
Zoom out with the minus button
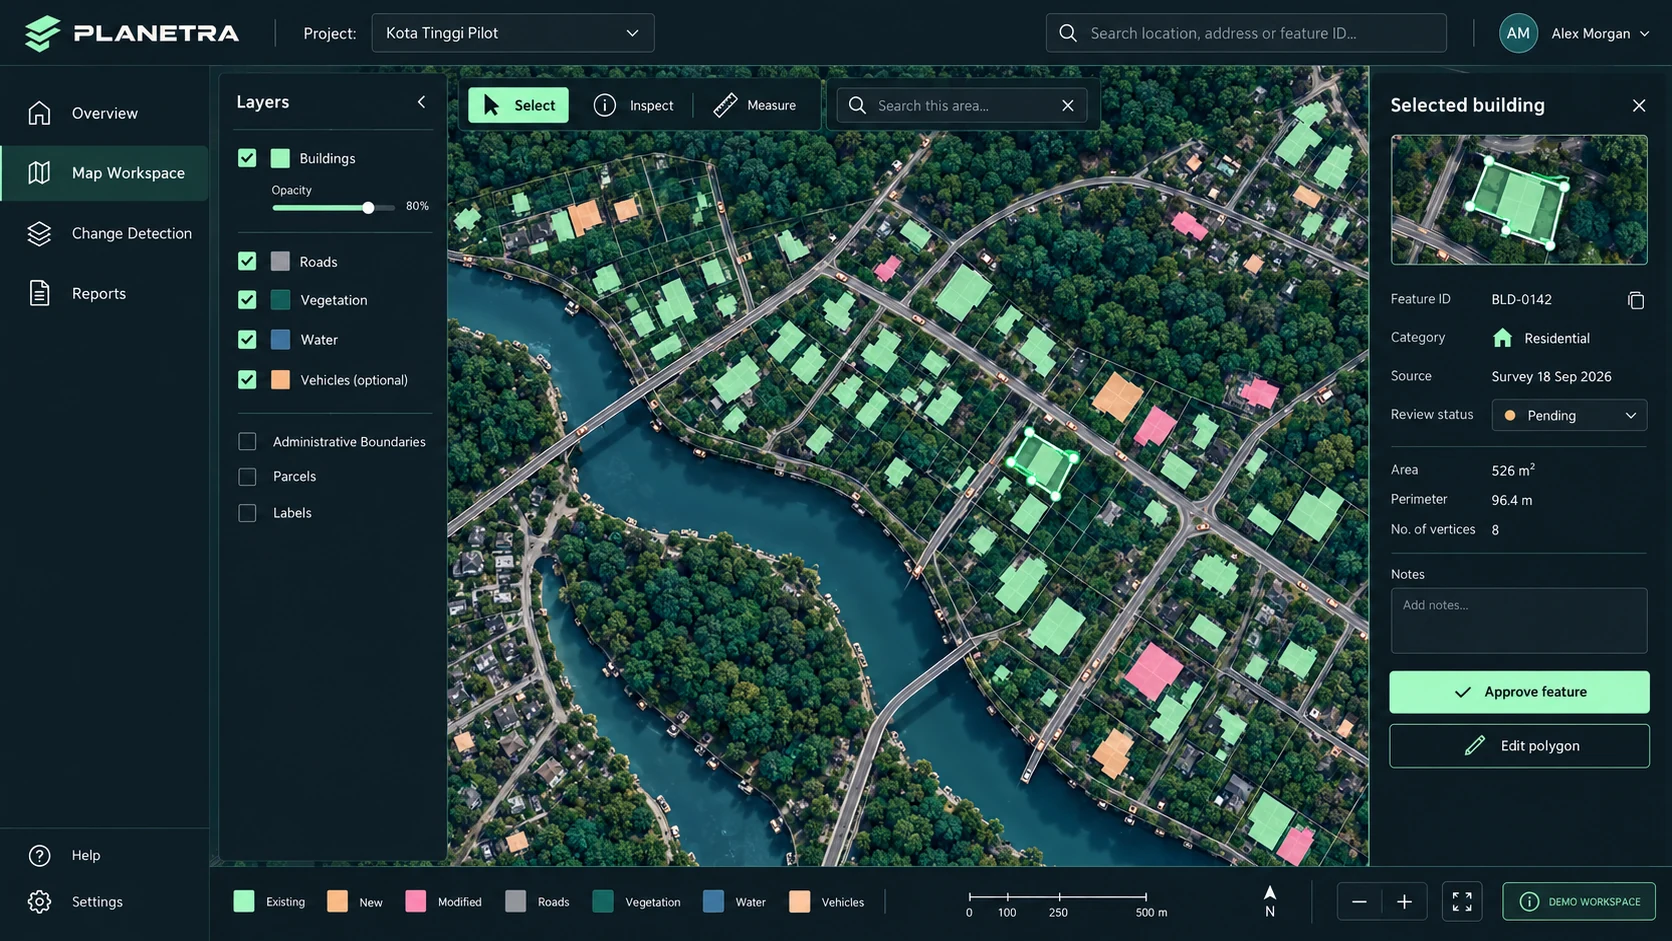[x=1359, y=902]
